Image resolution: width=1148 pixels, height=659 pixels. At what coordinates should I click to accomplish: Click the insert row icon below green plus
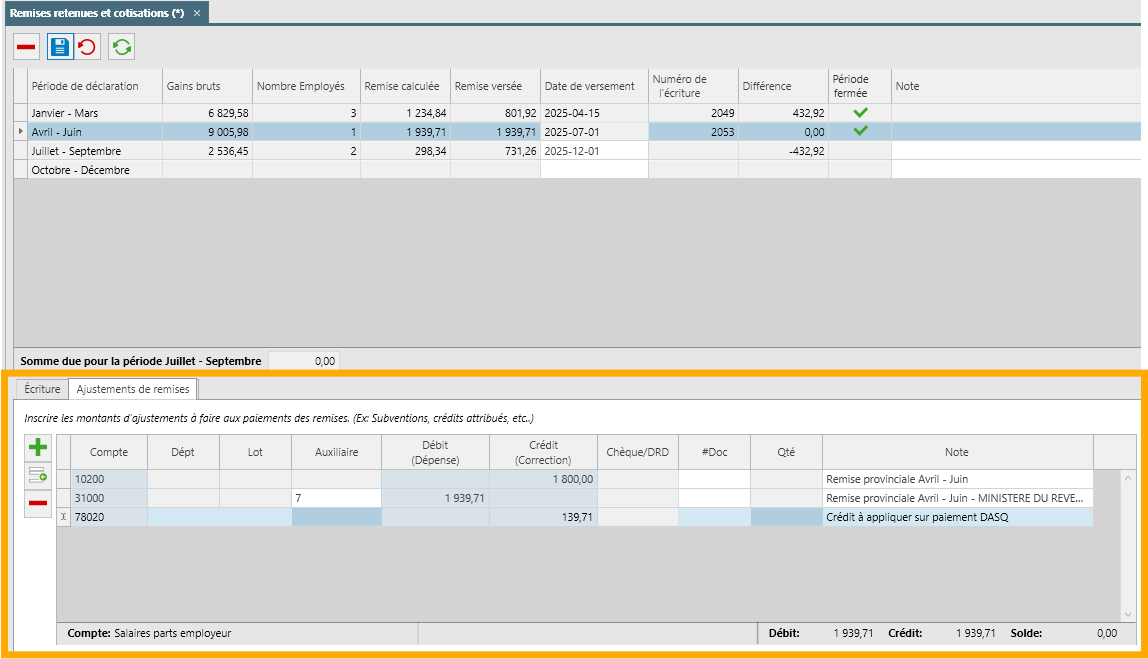click(x=38, y=476)
